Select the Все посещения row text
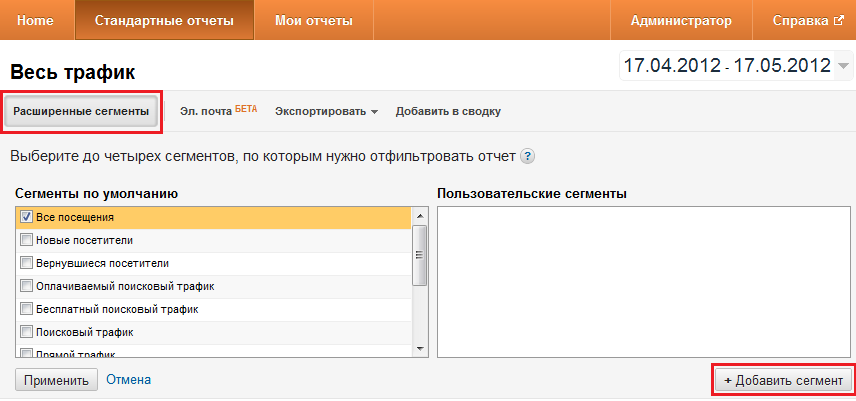Screen dimensions: 856x401 tap(75, 217)
